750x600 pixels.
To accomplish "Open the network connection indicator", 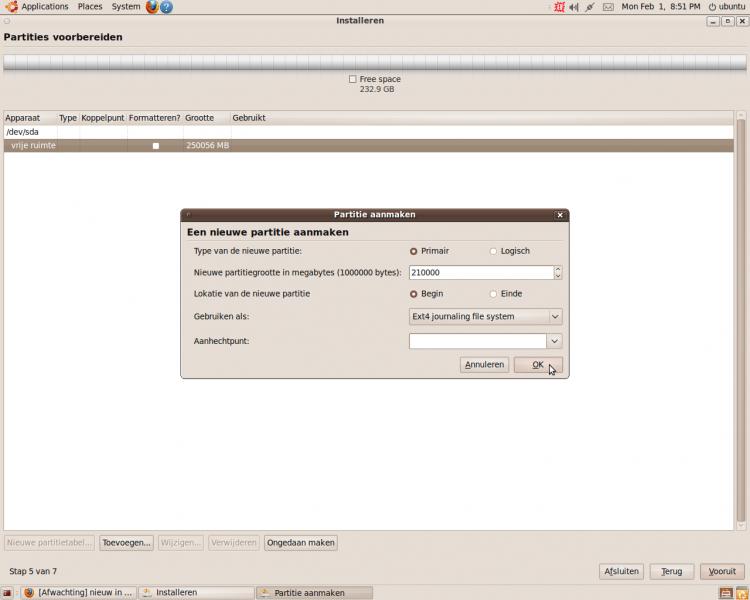I will (x=590, y=7).
